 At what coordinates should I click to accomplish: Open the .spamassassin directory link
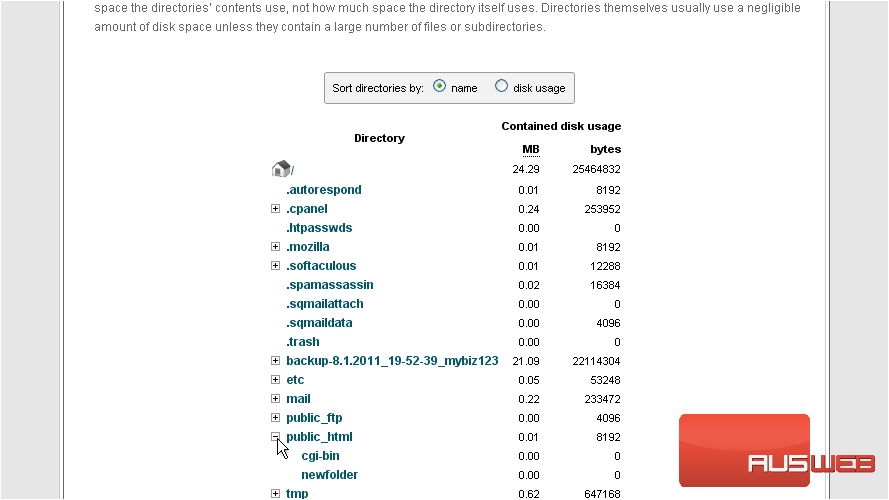click(330, 285)
